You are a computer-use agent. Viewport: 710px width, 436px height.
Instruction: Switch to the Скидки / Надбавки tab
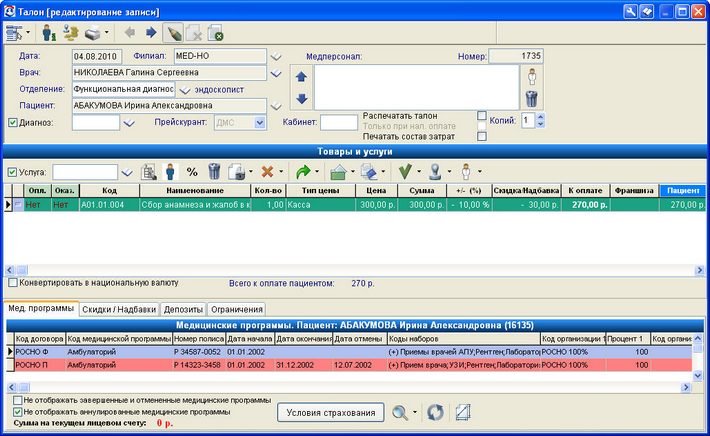pyautogui.click(x=119, y=310)
